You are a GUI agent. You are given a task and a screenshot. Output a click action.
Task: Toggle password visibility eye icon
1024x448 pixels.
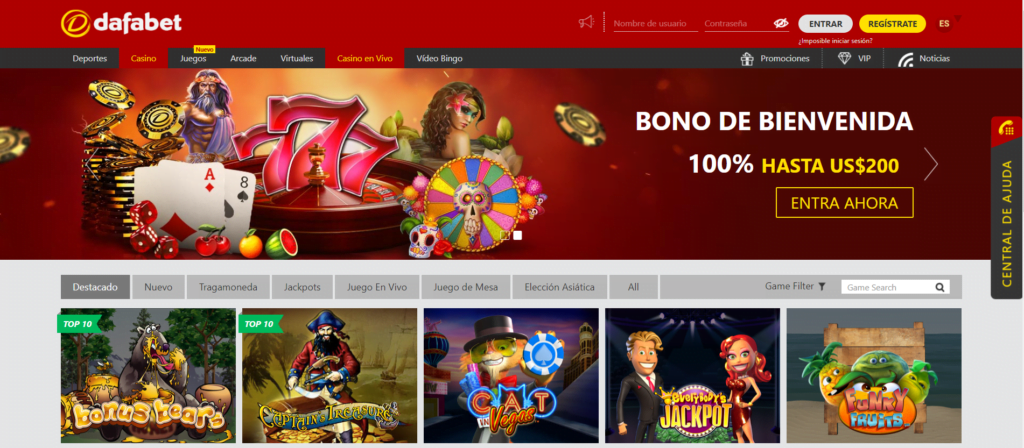tap(781, 24)
